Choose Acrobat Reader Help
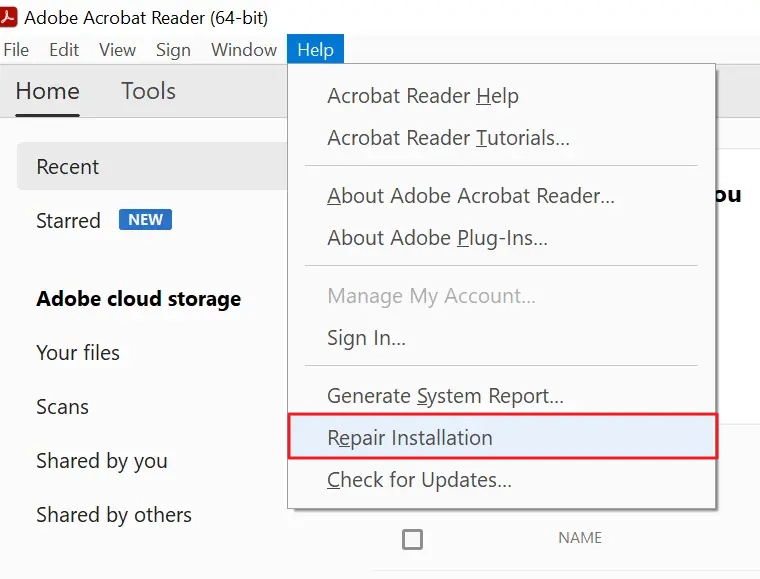 pos(502,96)
